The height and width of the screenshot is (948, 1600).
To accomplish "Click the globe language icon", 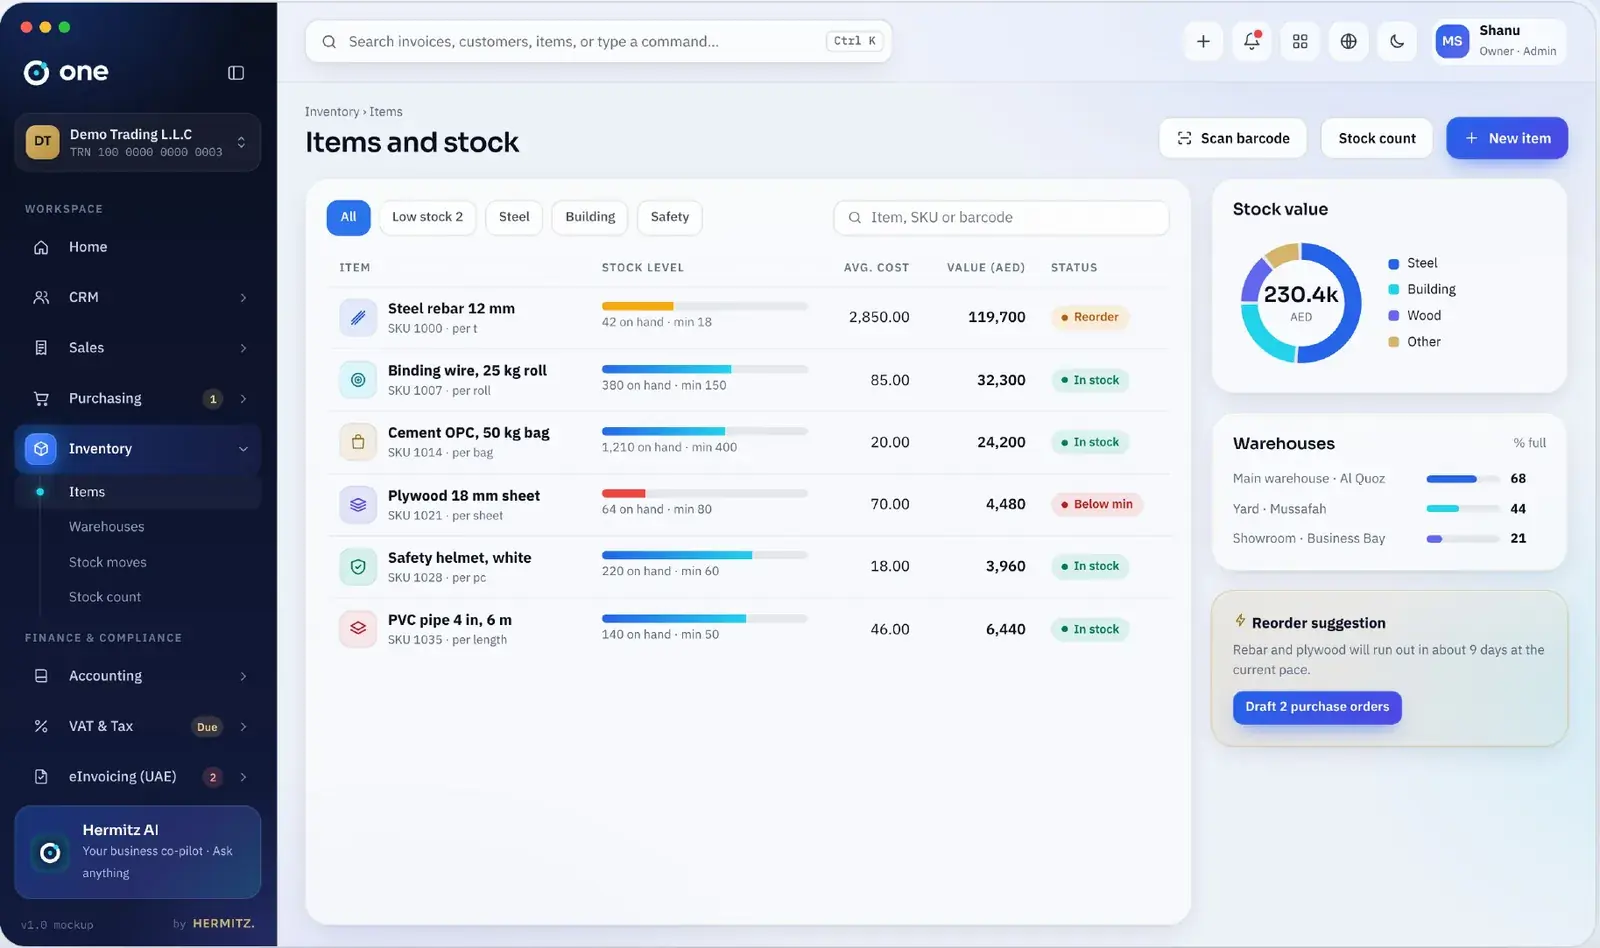I will [x=1348, y=41].
